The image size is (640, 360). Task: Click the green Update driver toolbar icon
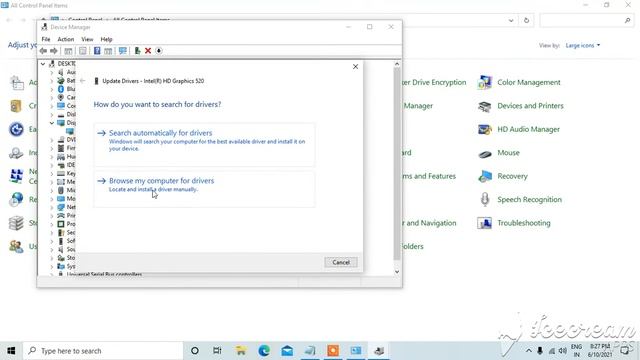[137, 51]
